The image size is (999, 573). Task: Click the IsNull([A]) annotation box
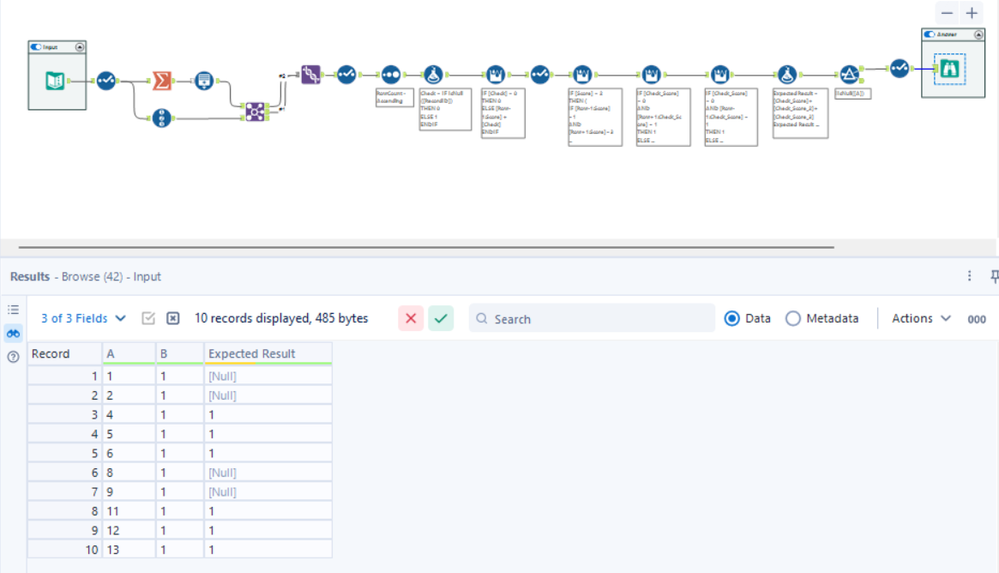point(852,94)
